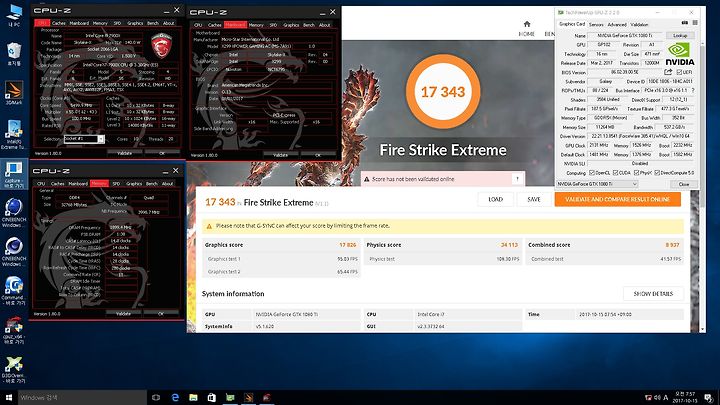720x405 pixels.
Task: Open the GPU-Z hamburger menu icon
Action: (x=695, y=22)
